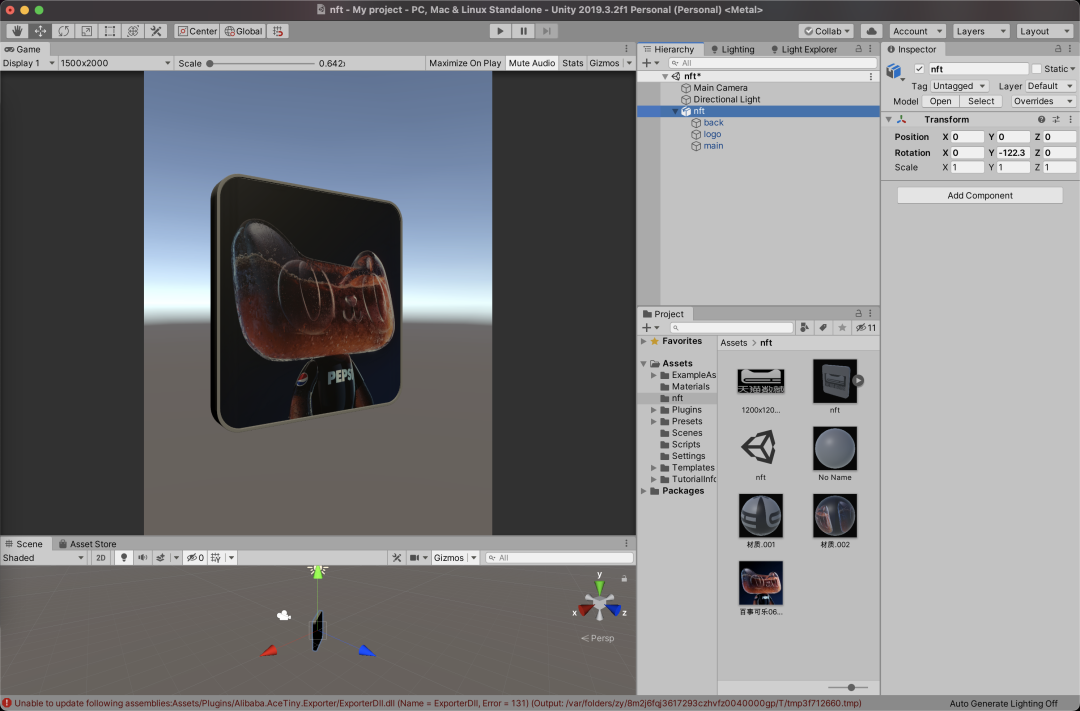Select the Game tab
Viewport: 1080px width, 711px height.
tap(23, 49)
